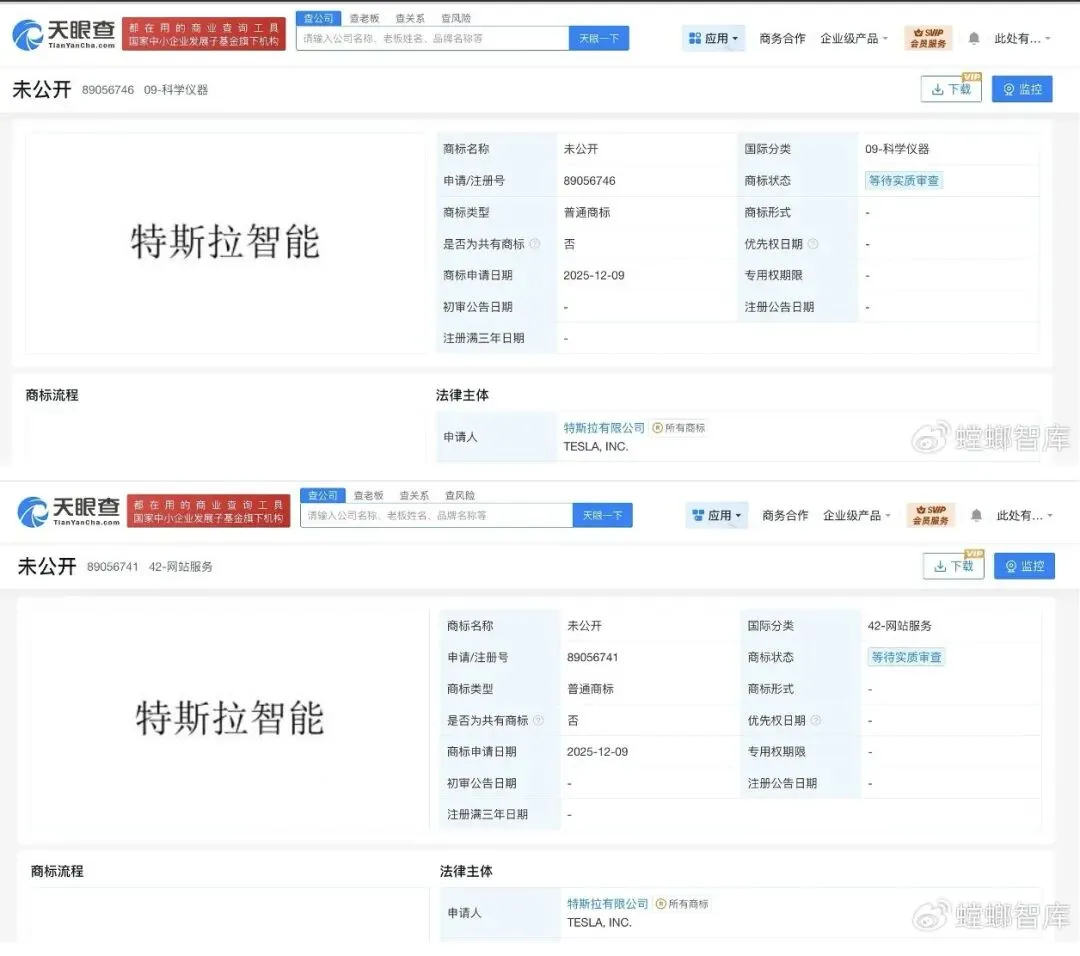Click the 法律主体 heading on the 89056741 page
The height and width of the screenshot is (956, 1080).
(466, 871)
